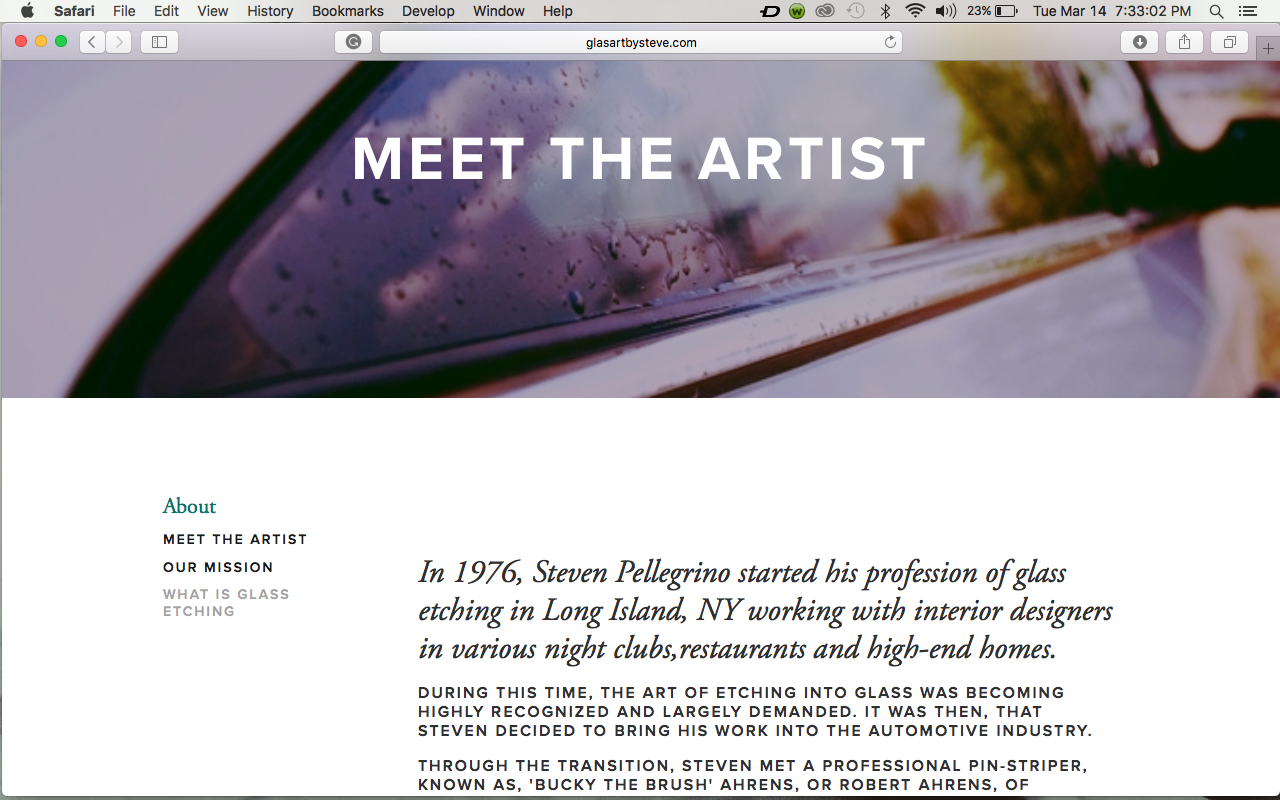Open the History menu
This screenshot has width=1280, height=800.
point(270,11)
